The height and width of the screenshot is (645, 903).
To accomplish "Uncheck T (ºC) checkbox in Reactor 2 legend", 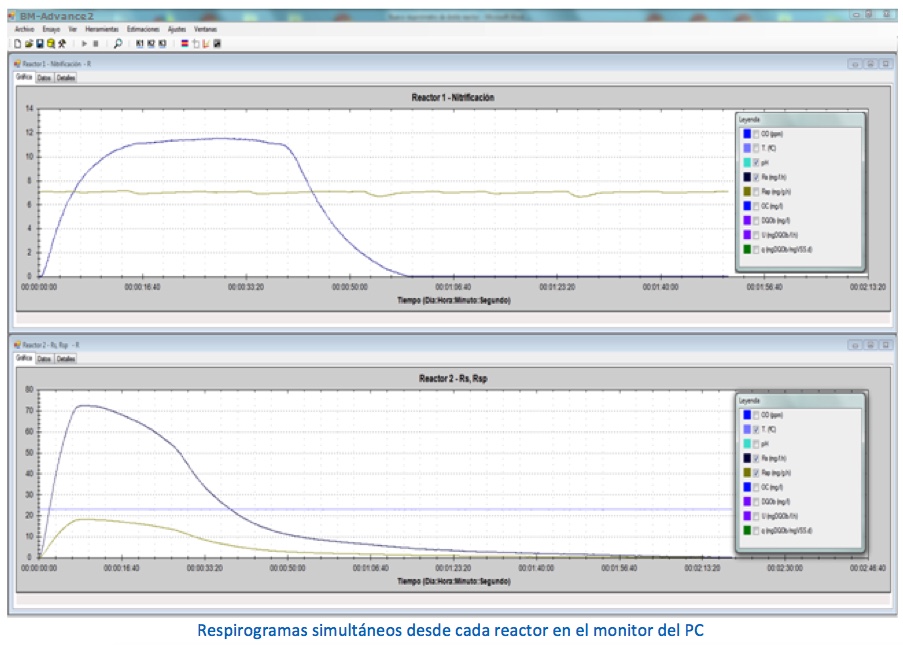I will [756, 430].
